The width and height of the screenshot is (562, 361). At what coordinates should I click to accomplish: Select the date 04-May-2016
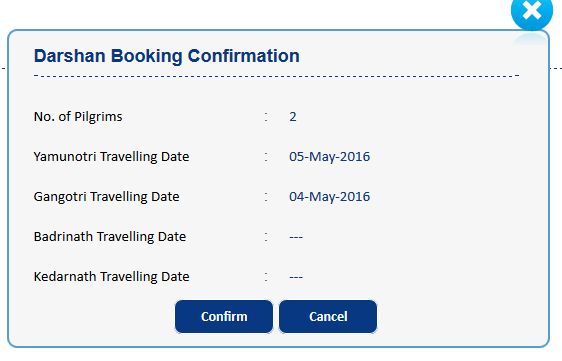(x=330, y=197)
